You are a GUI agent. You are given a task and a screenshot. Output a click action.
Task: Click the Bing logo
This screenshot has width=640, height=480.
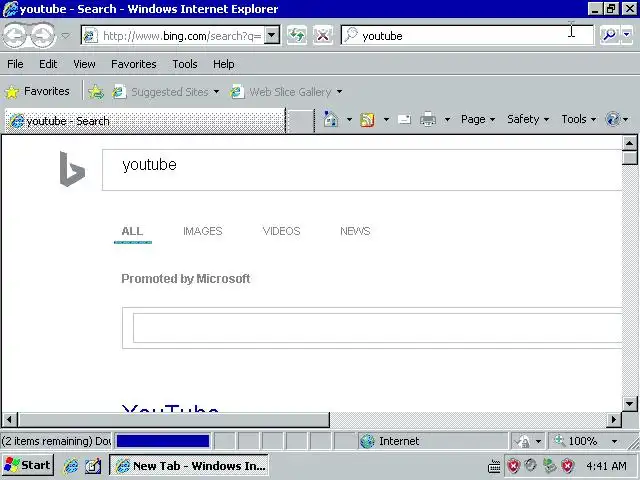tap(72, 169)
